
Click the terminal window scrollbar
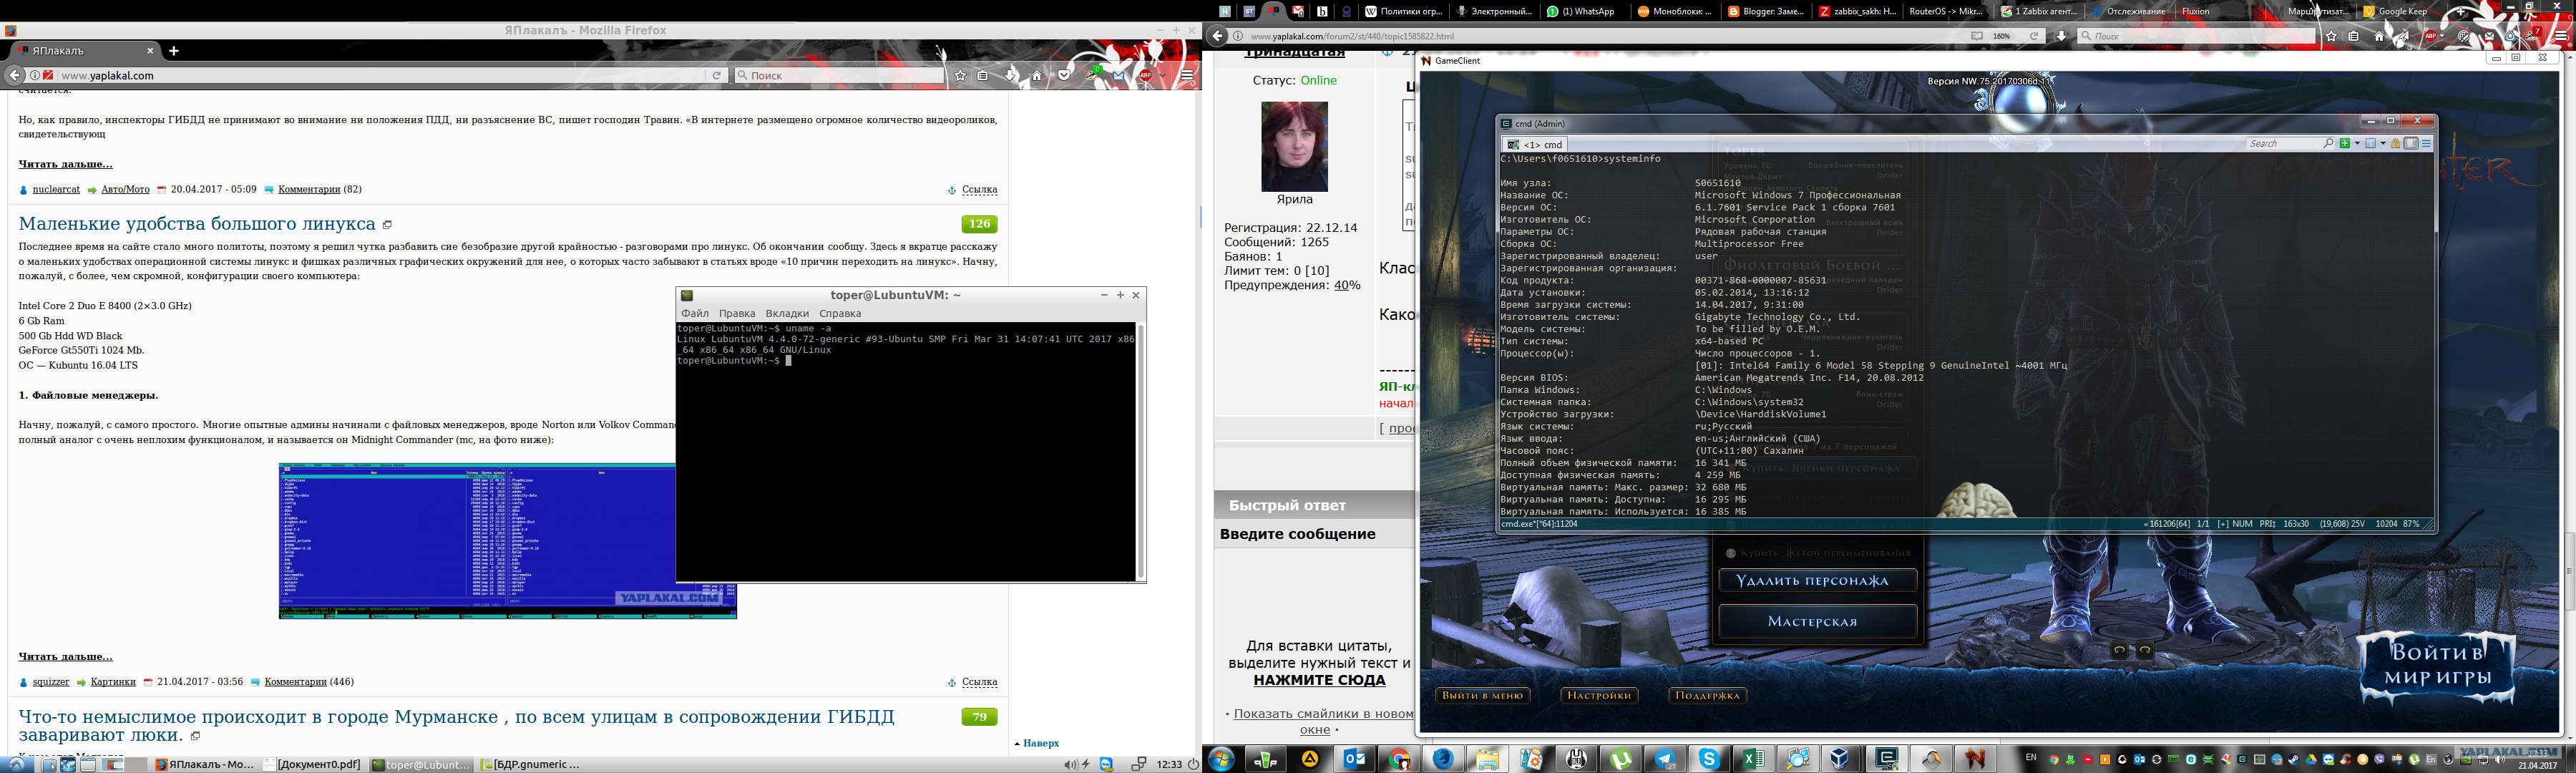coord(1140,451)
